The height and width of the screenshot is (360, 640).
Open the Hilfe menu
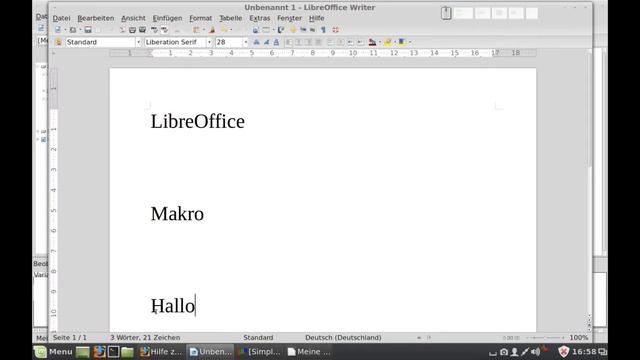pos(316,18)
